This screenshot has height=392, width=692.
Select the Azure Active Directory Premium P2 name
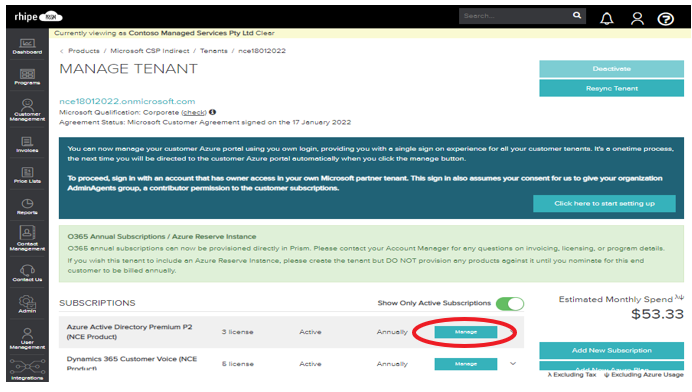tap(129, 332)
